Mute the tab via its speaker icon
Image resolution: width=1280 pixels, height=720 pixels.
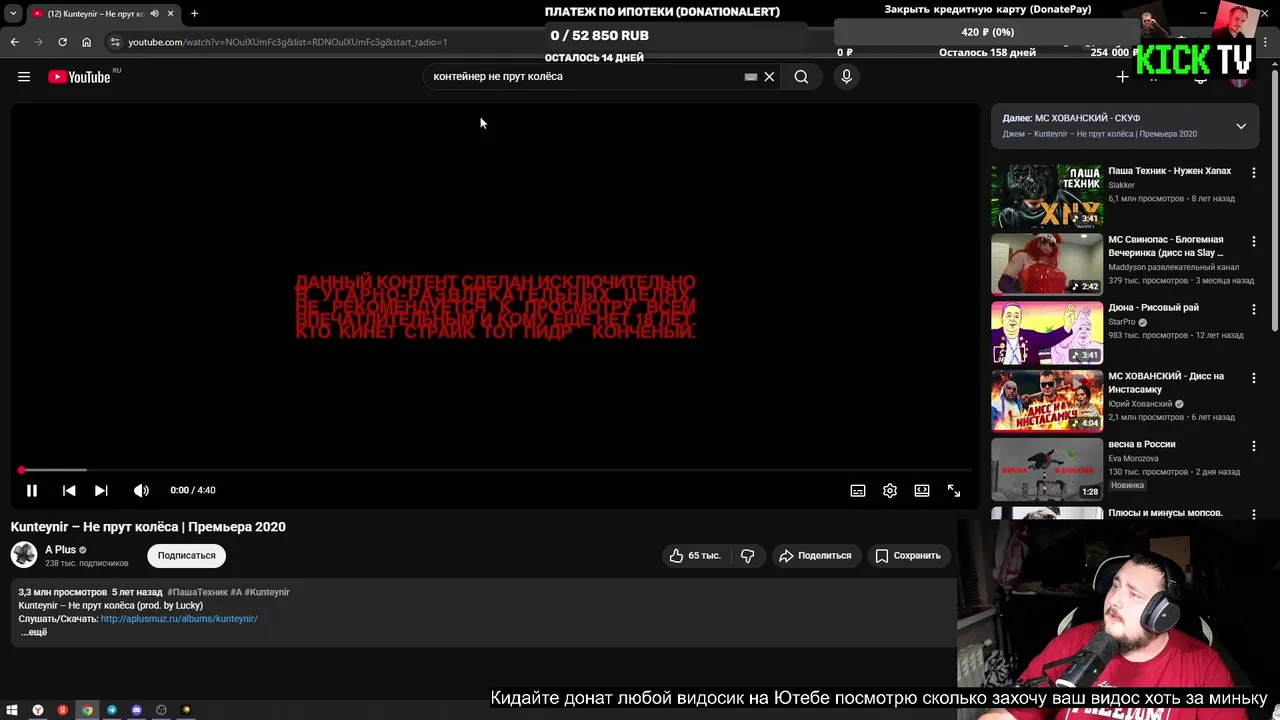point(154,14)
